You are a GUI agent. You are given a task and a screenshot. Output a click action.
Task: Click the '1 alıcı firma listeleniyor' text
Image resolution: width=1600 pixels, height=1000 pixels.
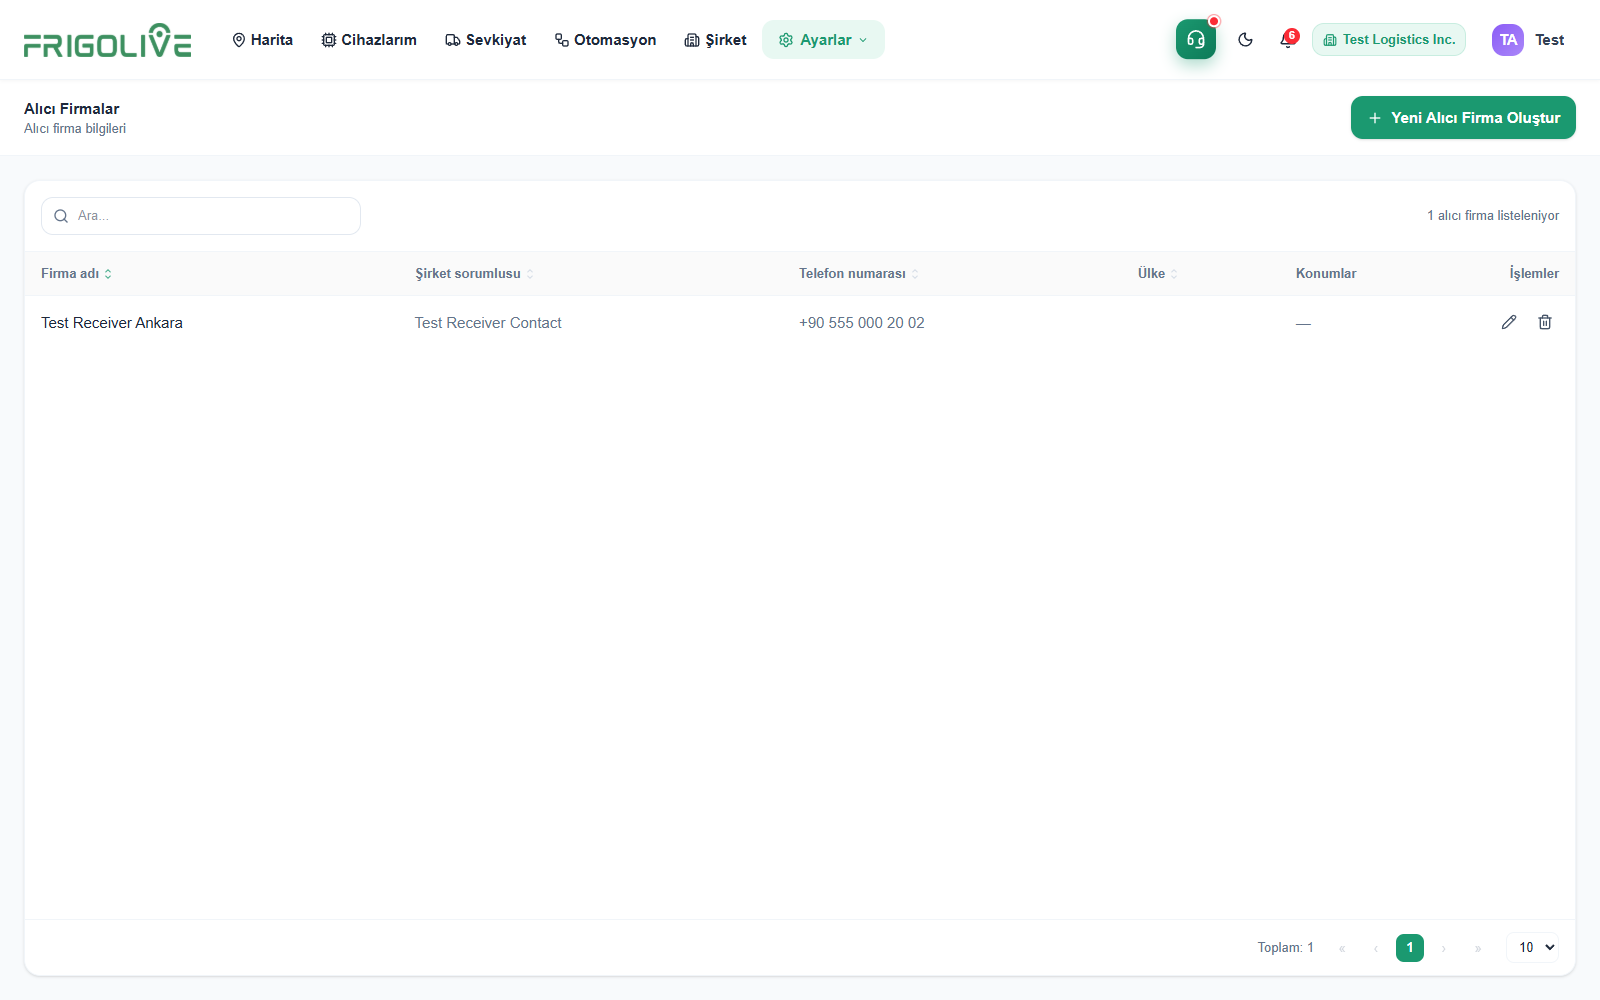1493,216
